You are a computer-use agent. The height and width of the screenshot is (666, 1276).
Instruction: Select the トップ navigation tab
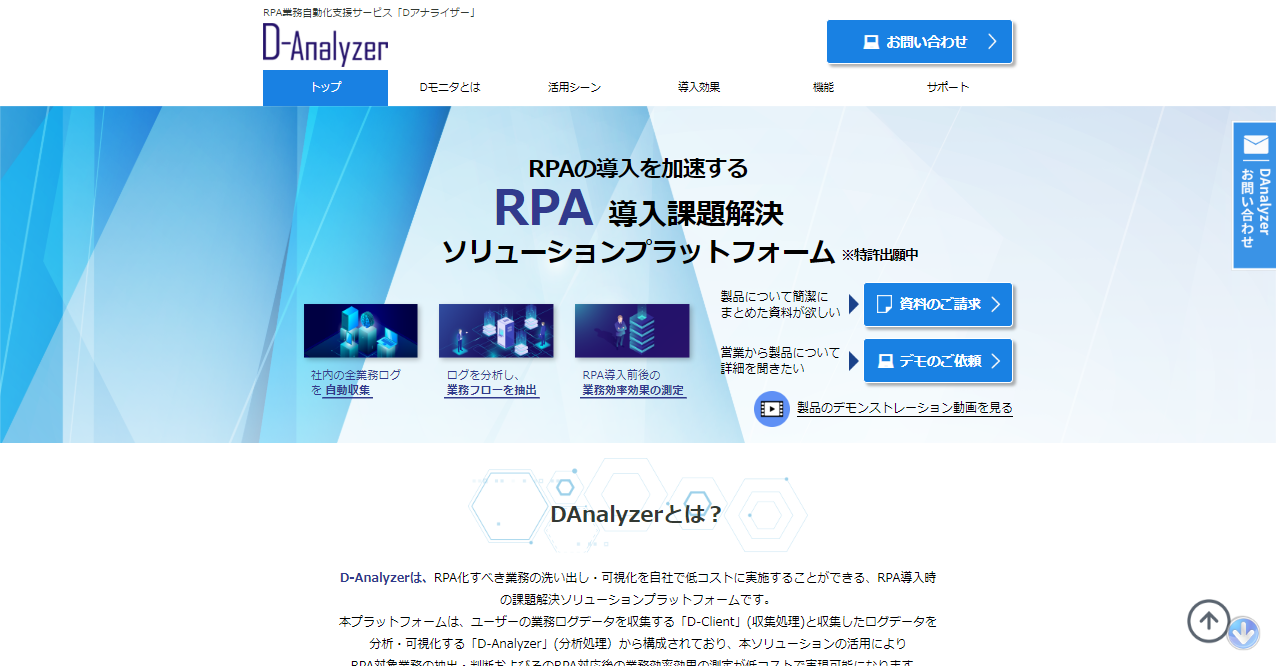pos(325,88)
